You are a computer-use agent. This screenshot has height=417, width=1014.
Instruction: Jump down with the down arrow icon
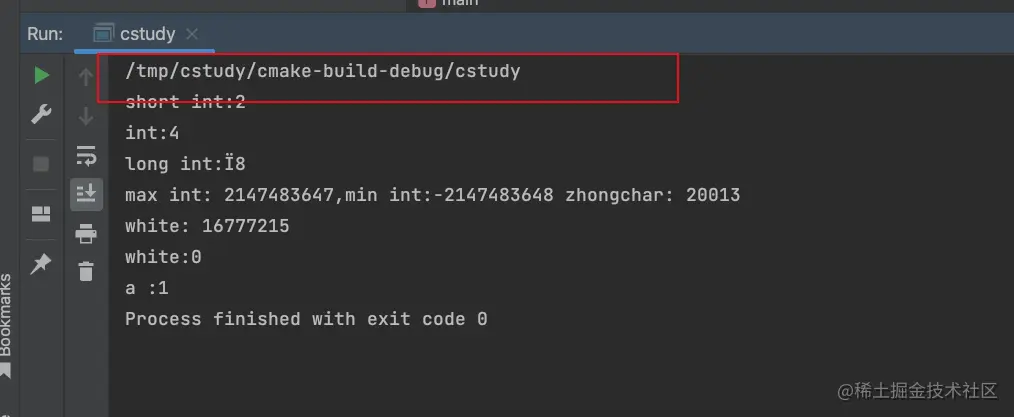pos(86,117)
